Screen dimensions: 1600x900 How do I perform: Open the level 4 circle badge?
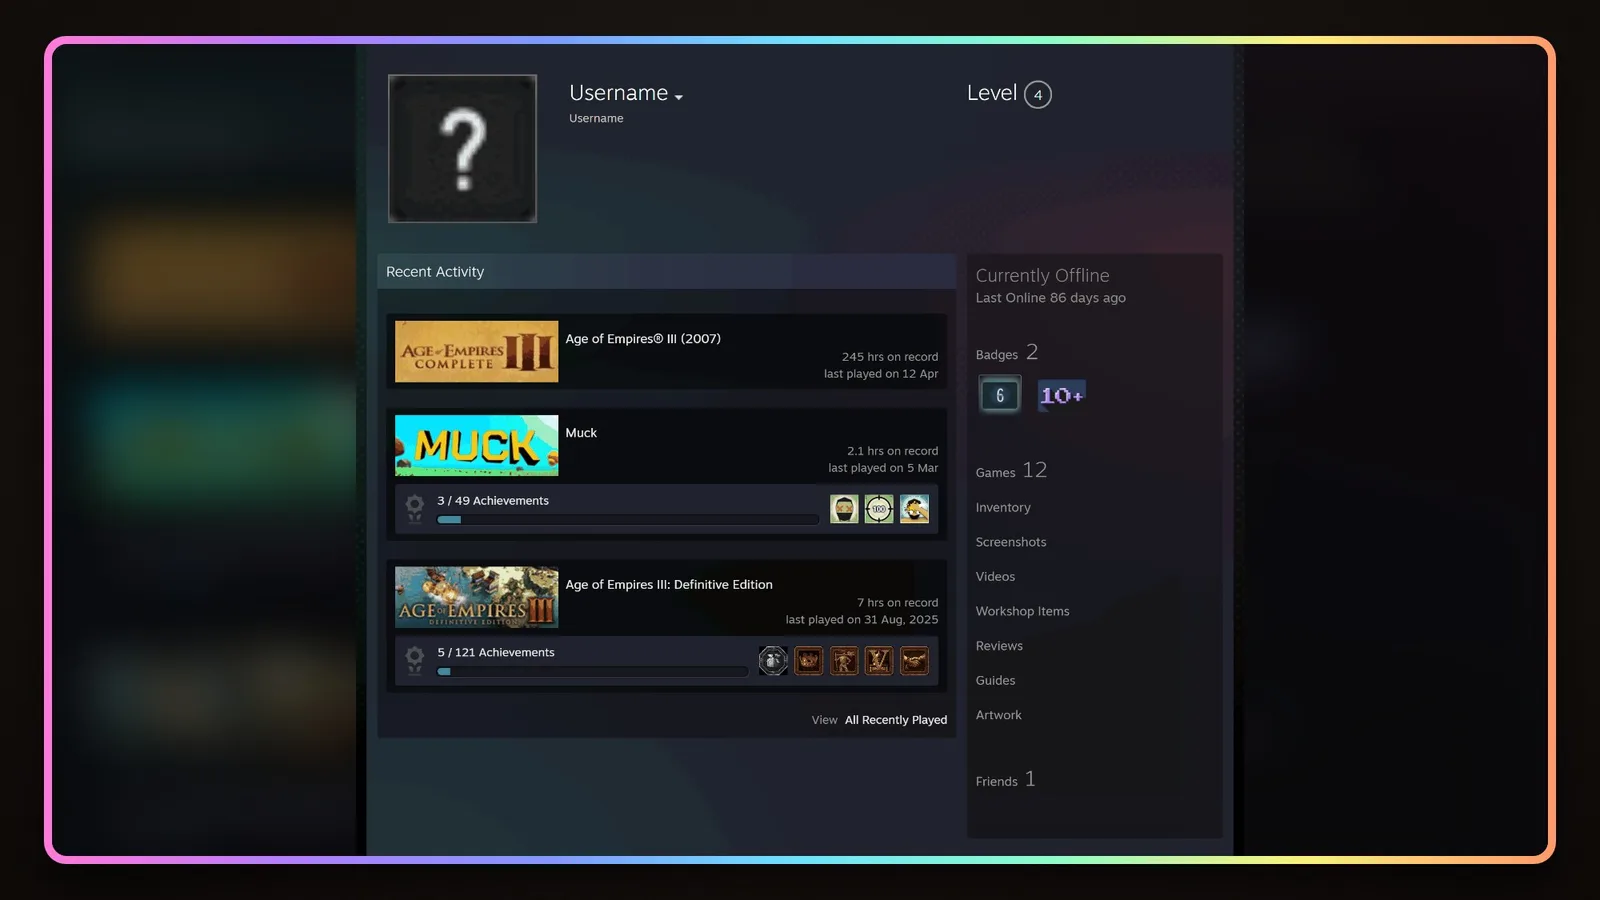[1038, 95]
